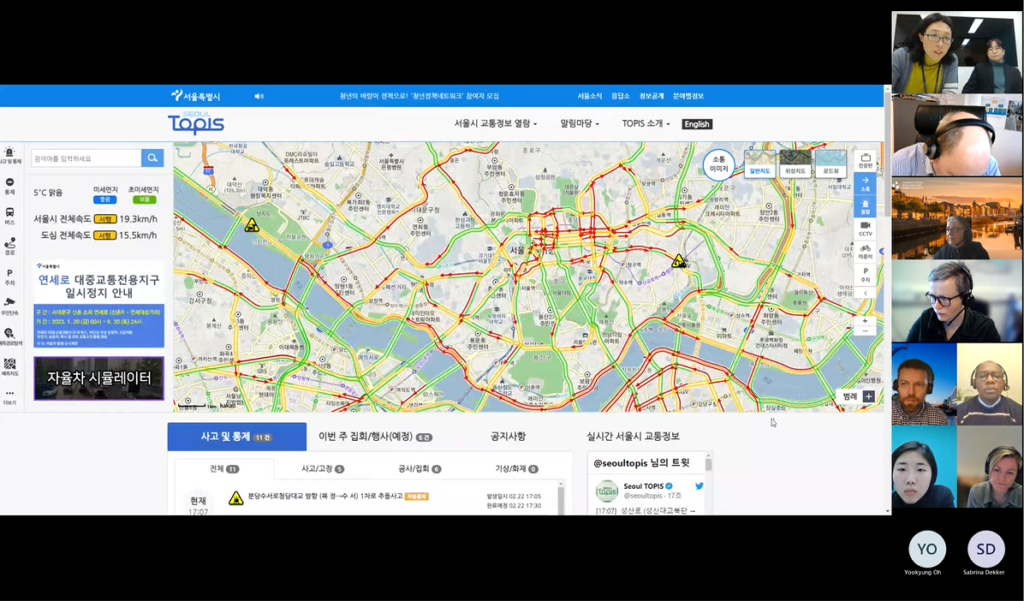Toggle the 따릉이 bicycle map layer

tap(865, 252)
